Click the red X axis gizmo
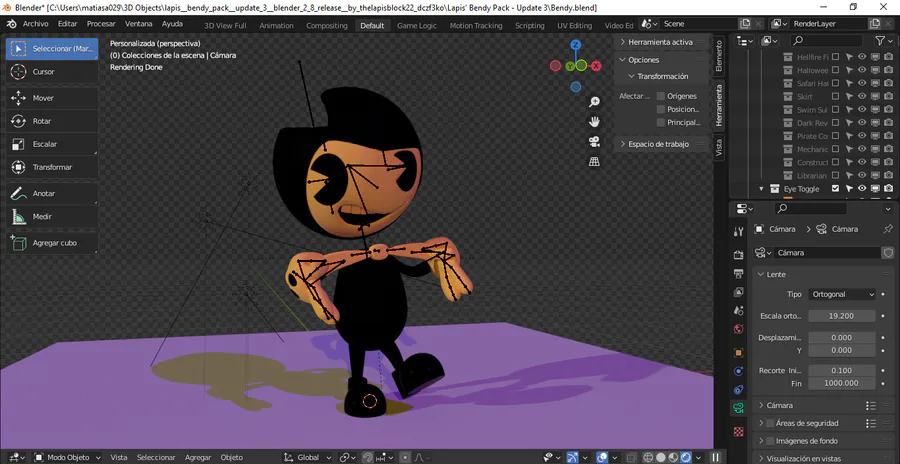900x464 pixels. (596, 66)
